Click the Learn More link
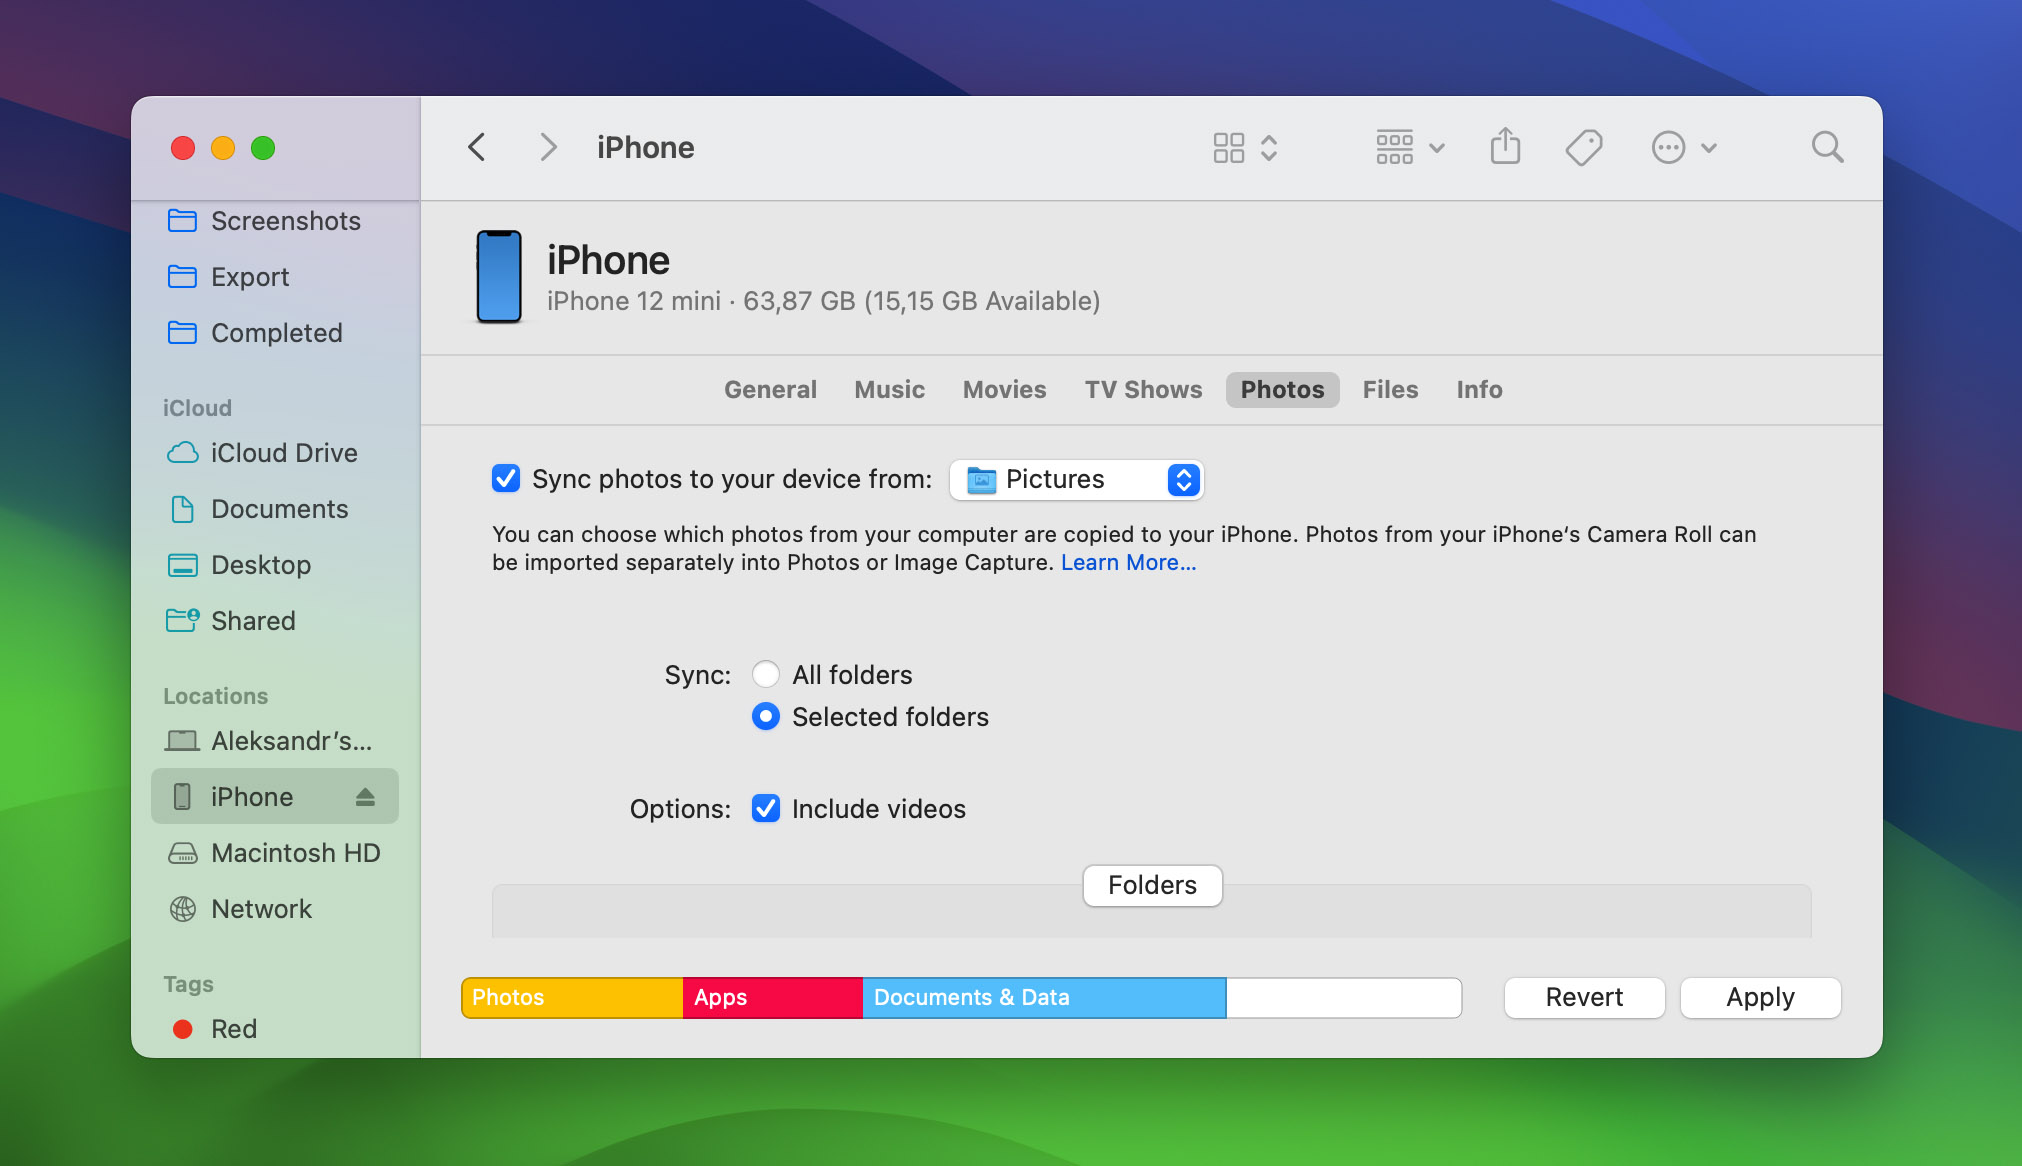This screenshot has height=1166, width=2022. [1126, 562]
